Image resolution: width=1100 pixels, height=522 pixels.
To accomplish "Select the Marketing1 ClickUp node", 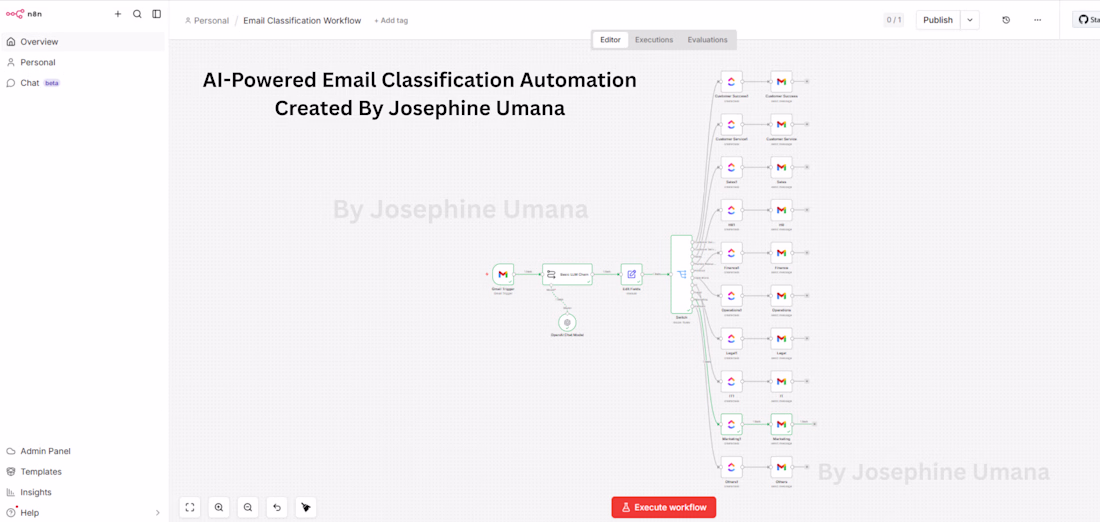I will pos(732,424).
